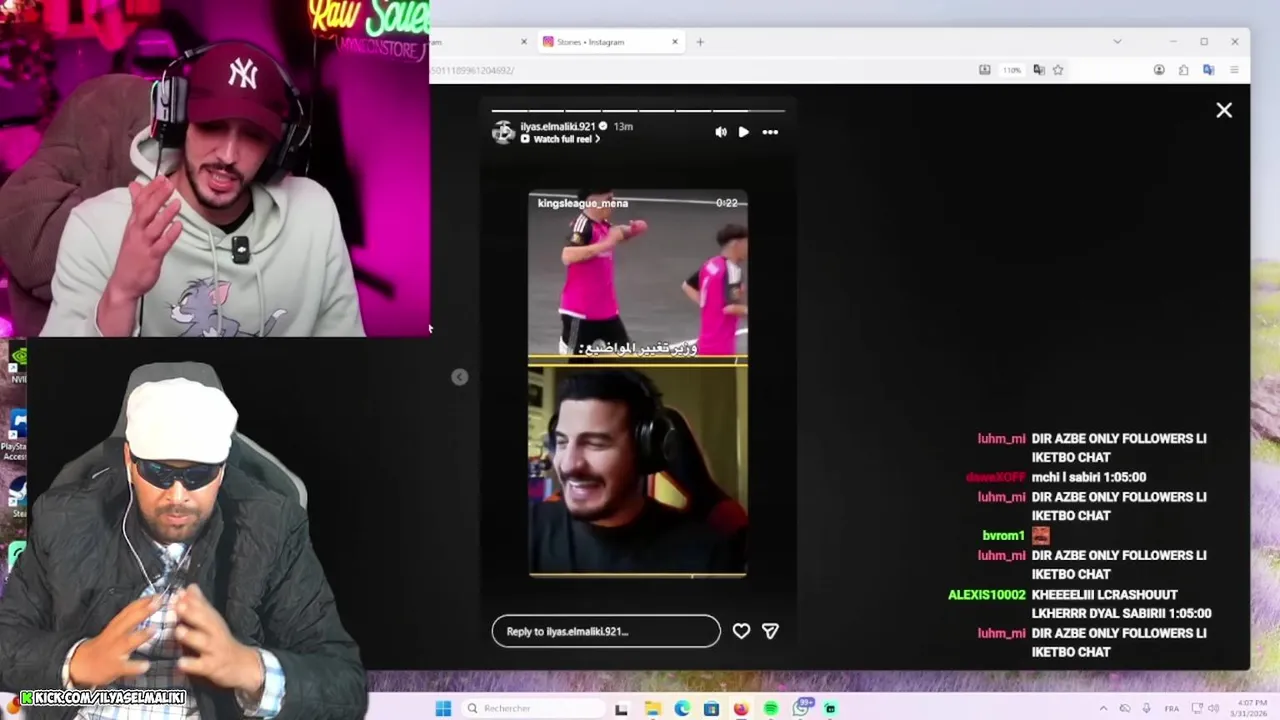
Task: Go to previous story with left arrow
Action: 459,377
